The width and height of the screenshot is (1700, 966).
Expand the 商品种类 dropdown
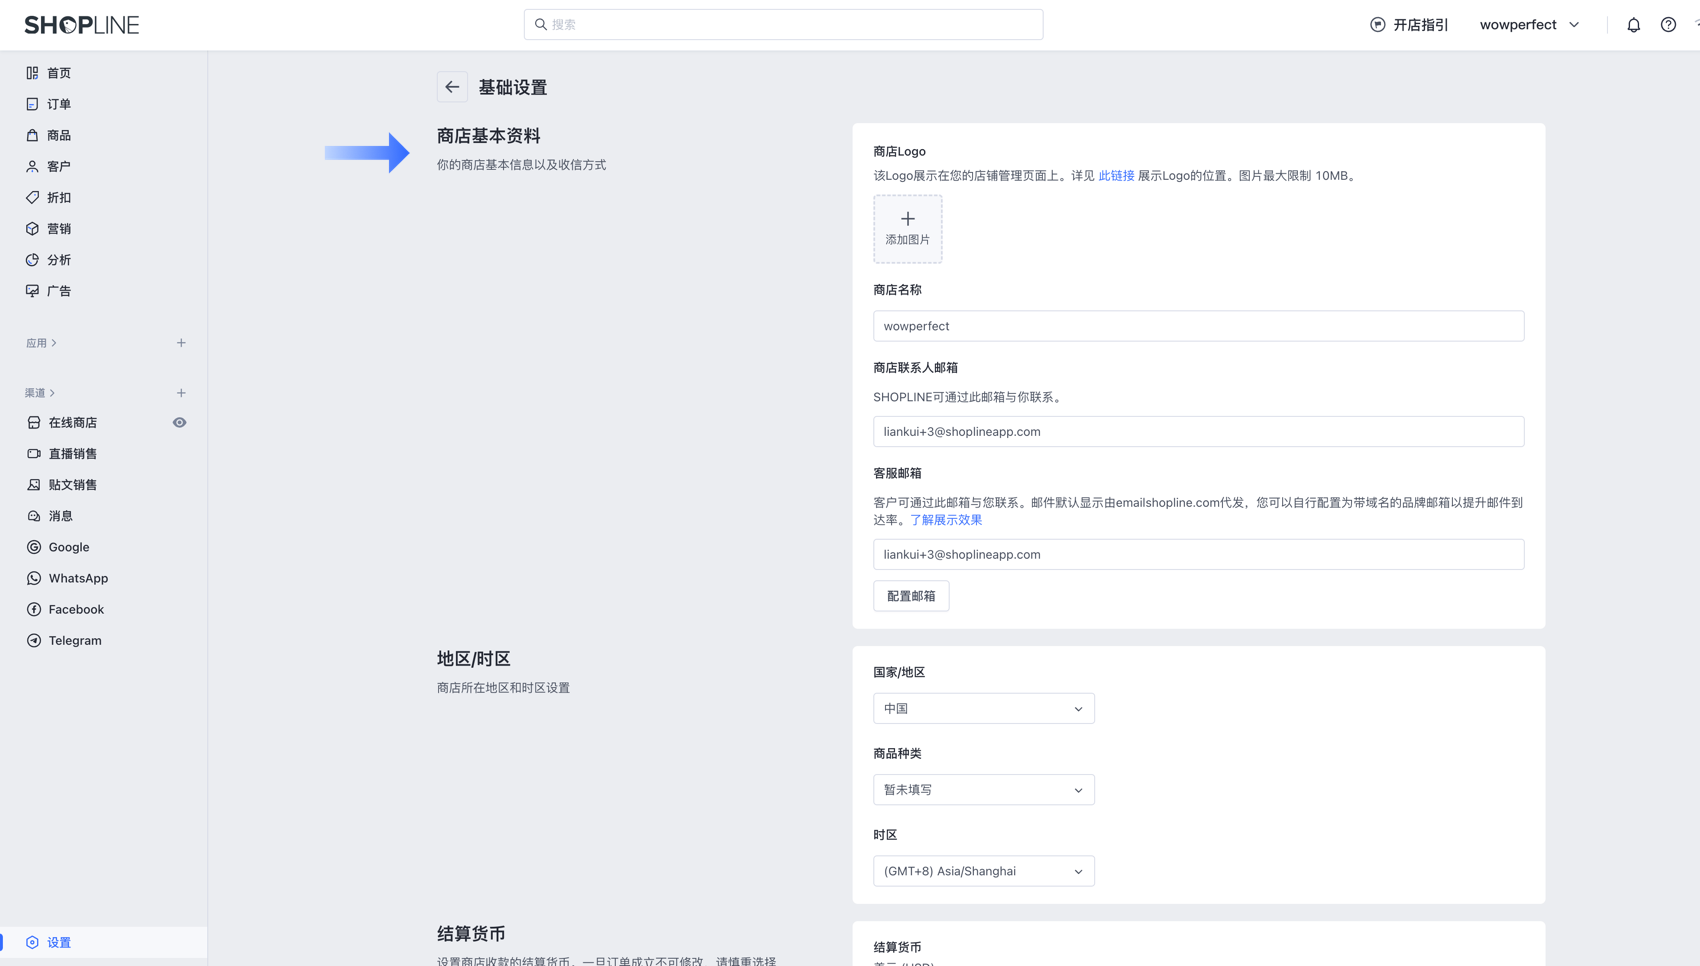point(983,790)
